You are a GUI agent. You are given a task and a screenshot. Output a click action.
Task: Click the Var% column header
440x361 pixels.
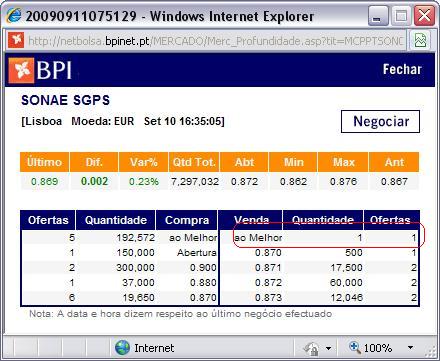tap(144, 162)
